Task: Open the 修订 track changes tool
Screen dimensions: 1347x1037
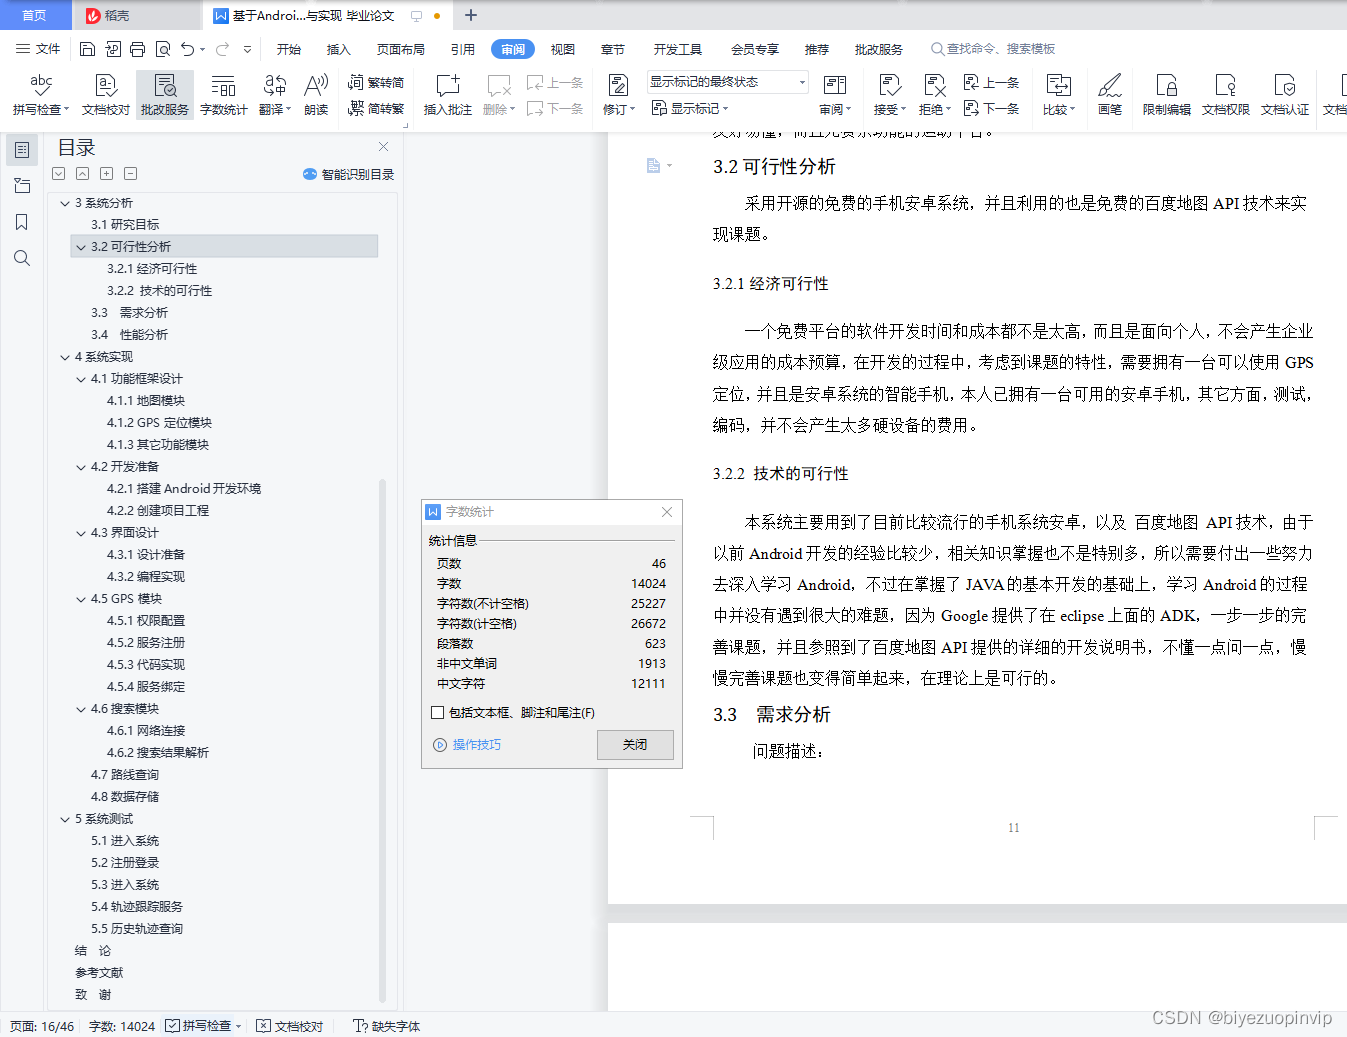Action: [618, 95]
